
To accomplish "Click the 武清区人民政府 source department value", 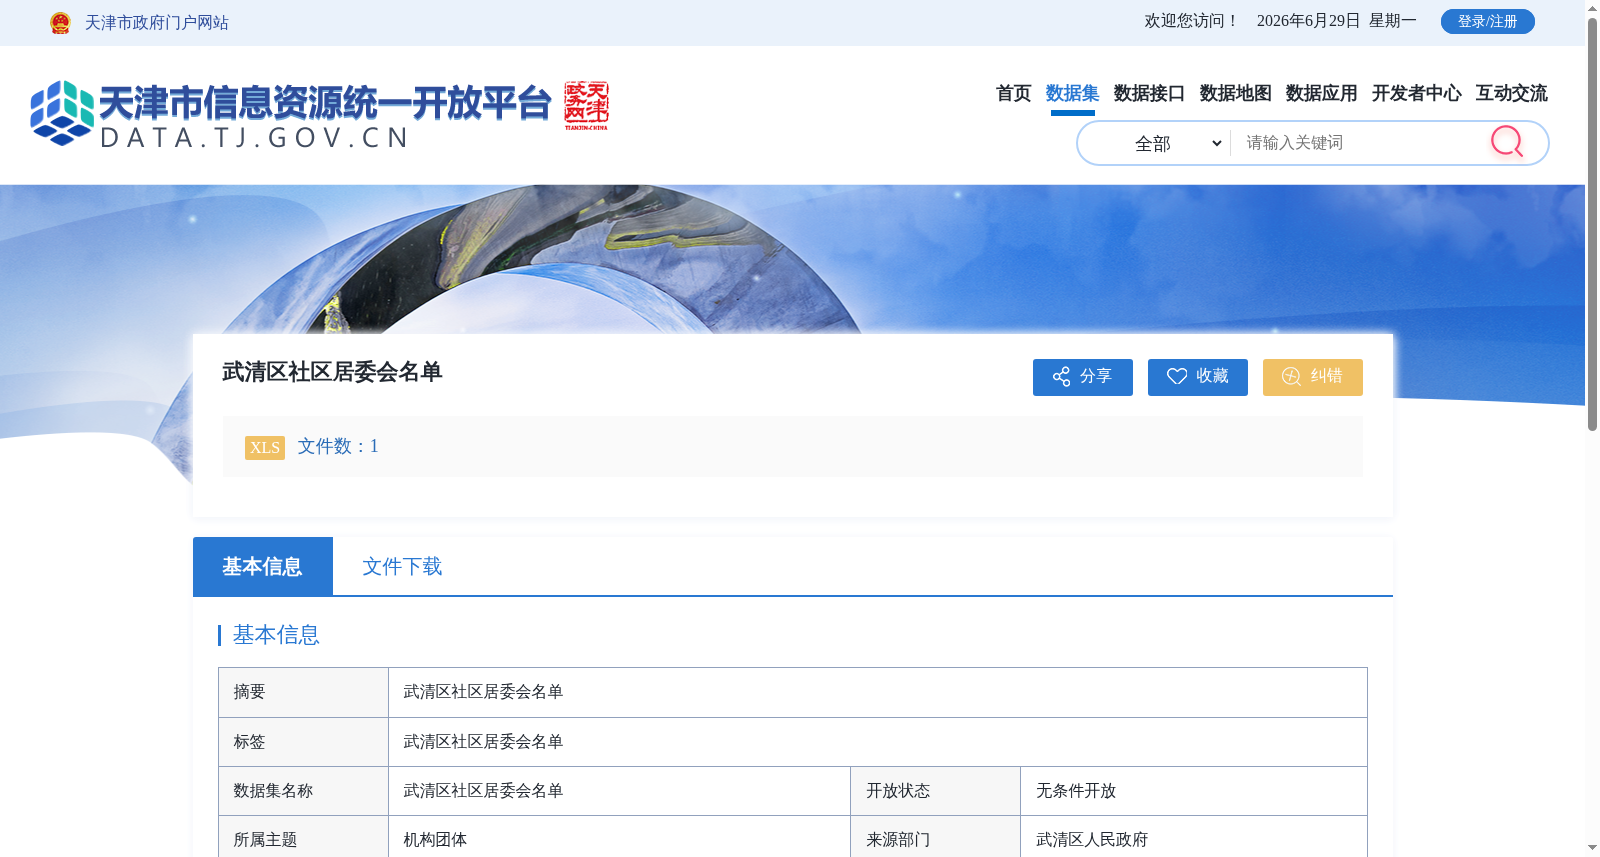I will (1092, 840).
